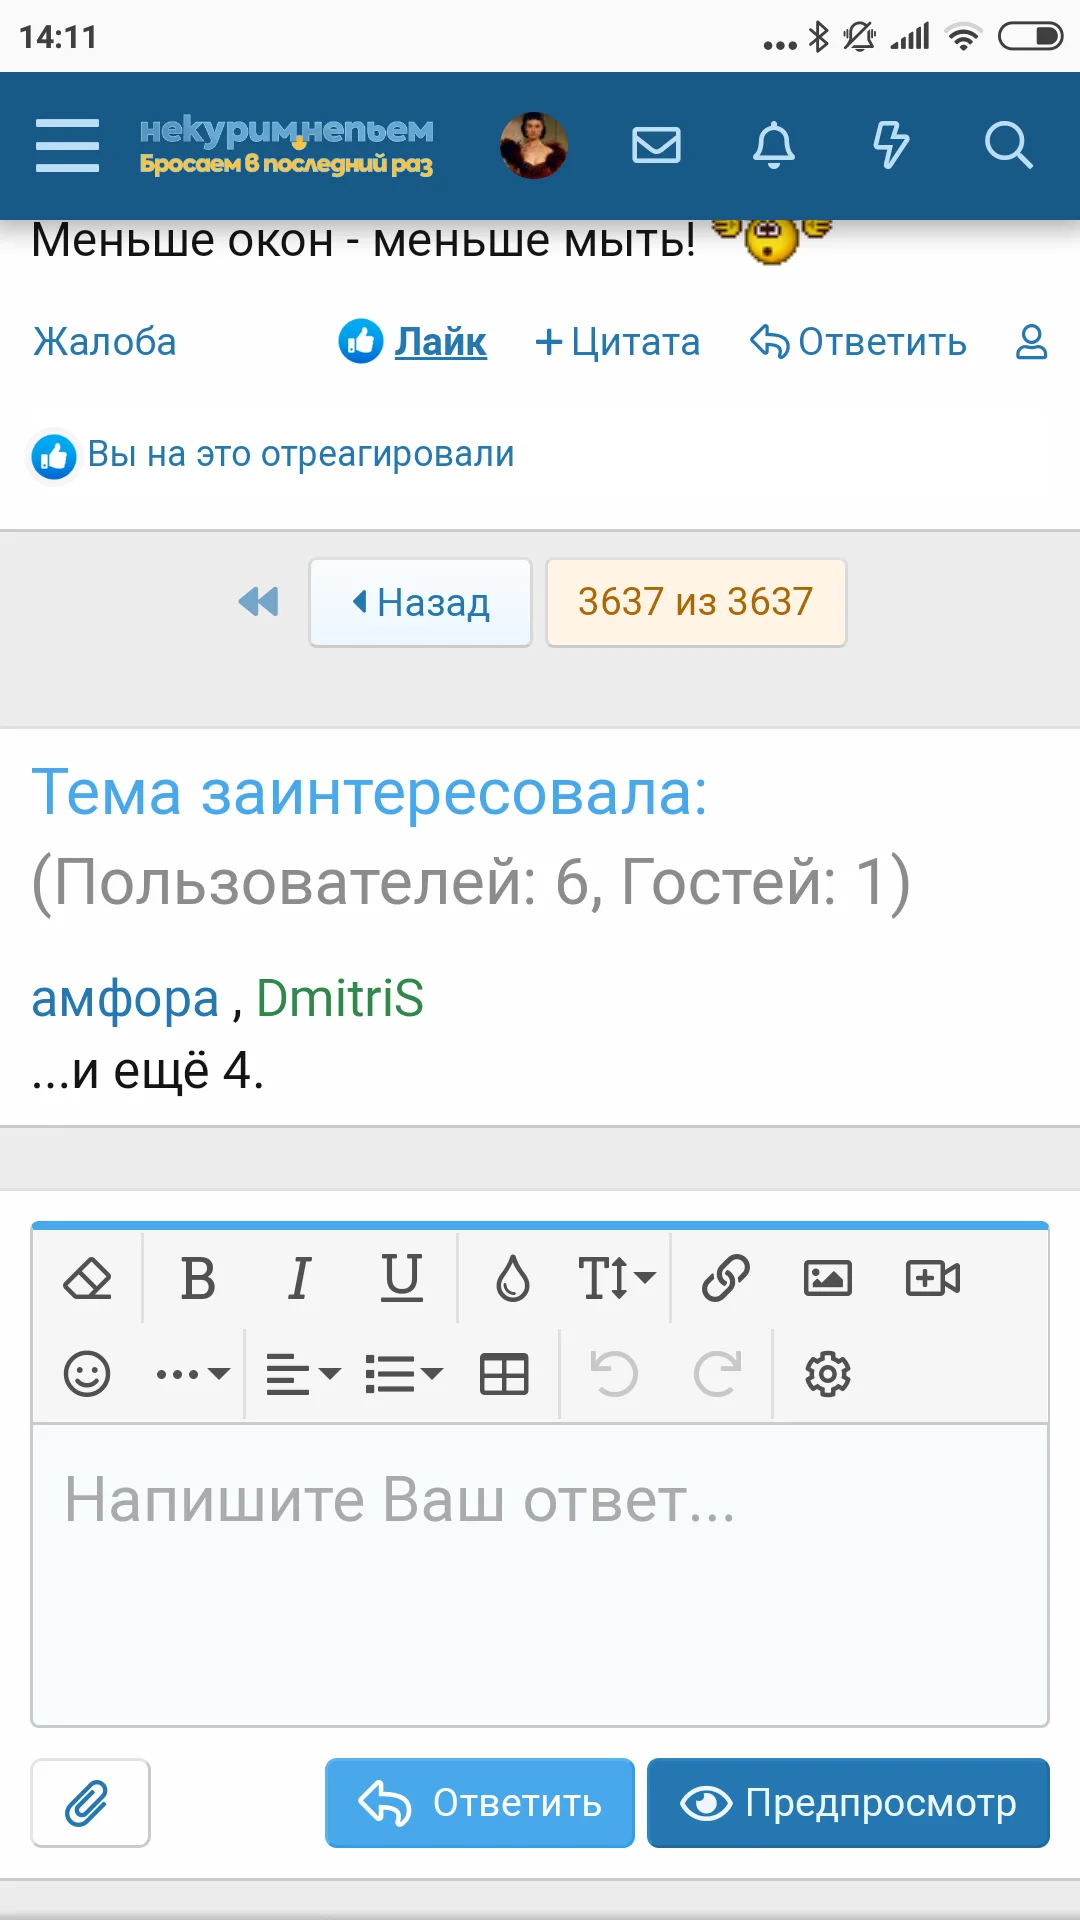The width and height of the screenshot is (1080, 1920).
Task: Attach a file with paperclip button
Action: 90,1803
